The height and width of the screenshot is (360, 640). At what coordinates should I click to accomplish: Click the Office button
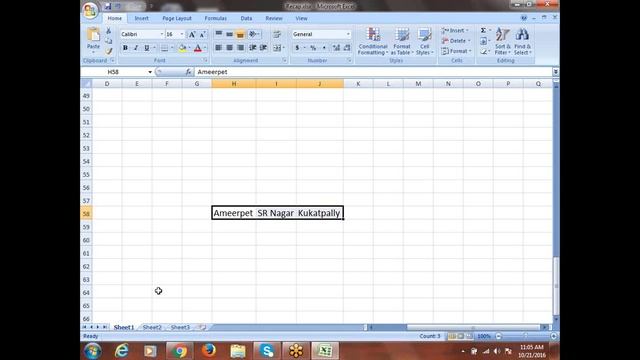point(90,11)
